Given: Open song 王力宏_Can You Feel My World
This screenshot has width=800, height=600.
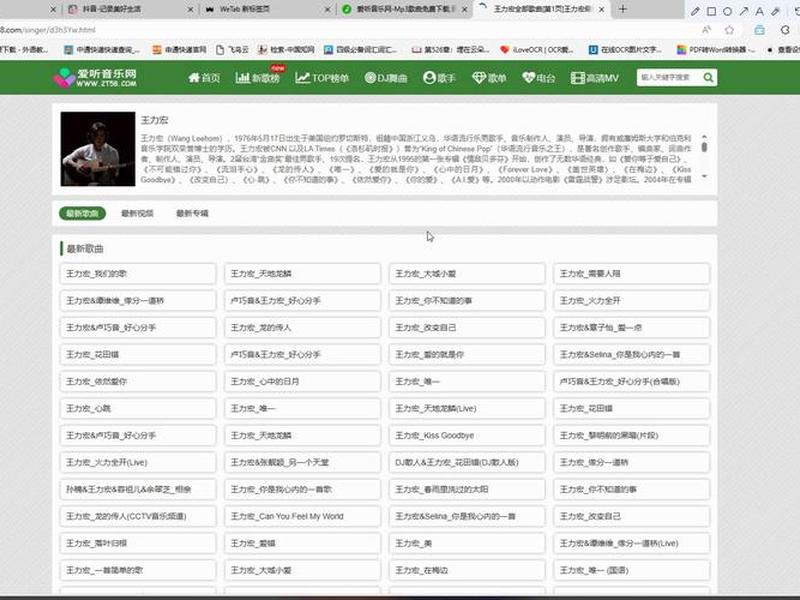Looking at the screenshot, I should (x=303, y=516).
